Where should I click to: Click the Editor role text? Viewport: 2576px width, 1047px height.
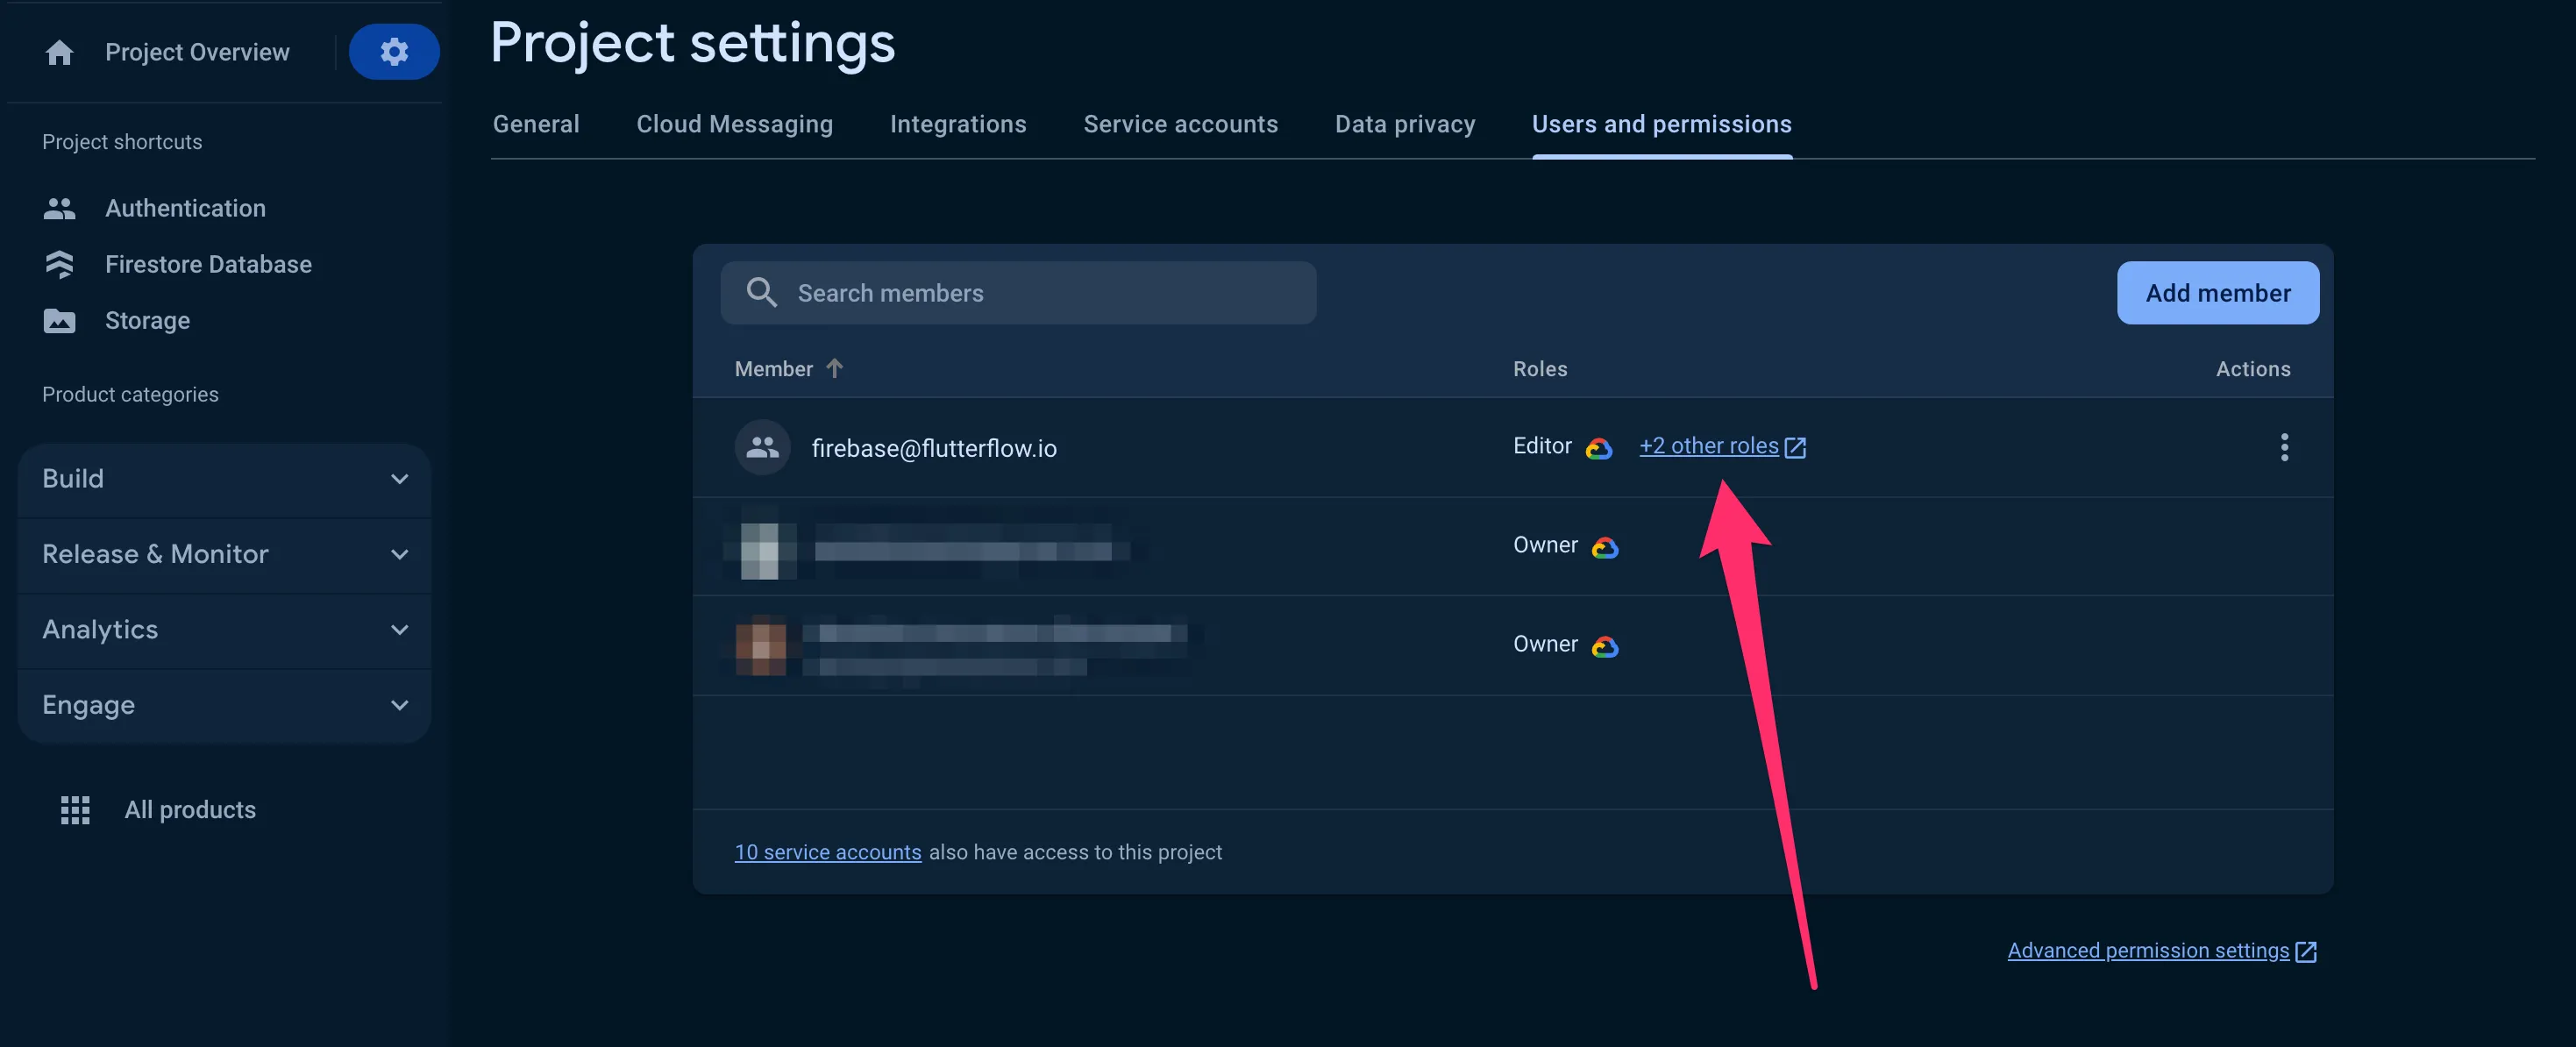tap(1541, 446)
